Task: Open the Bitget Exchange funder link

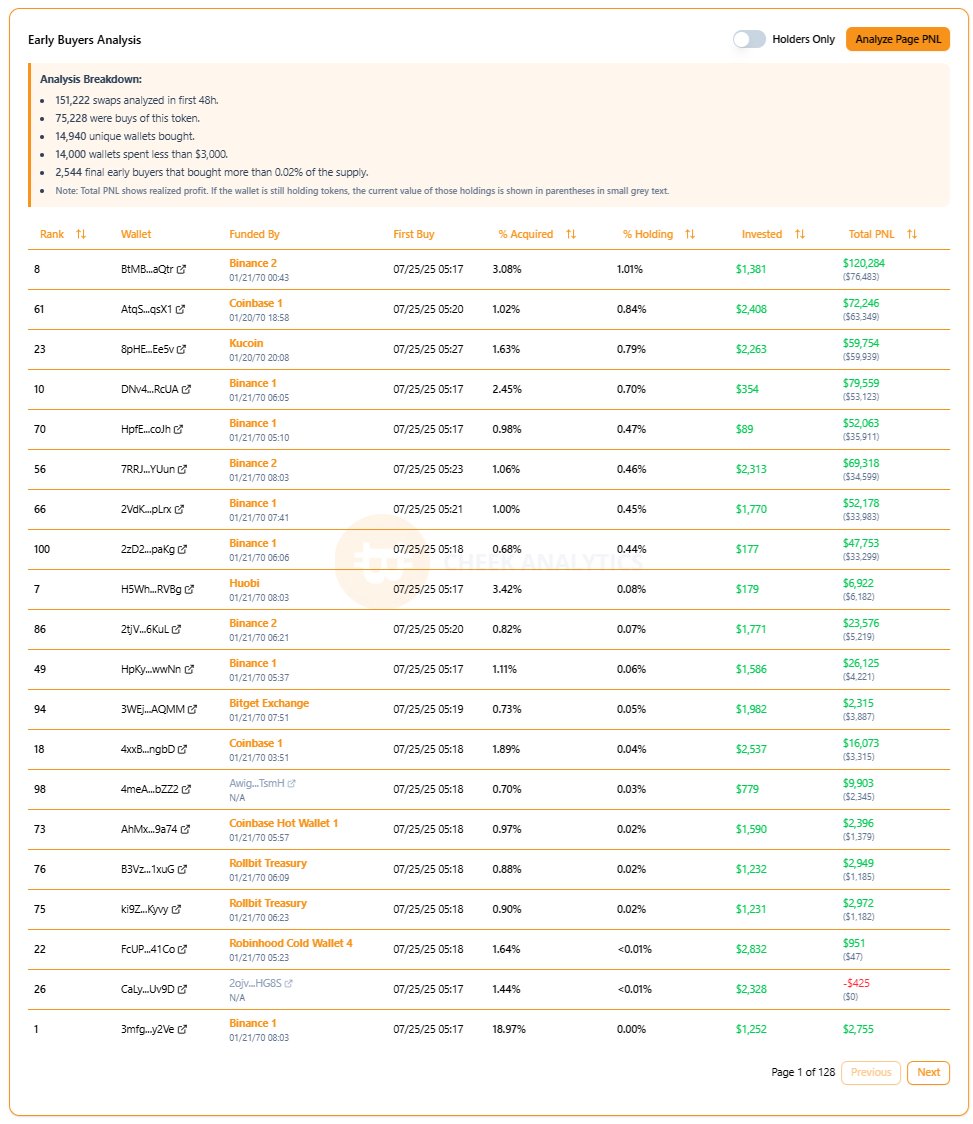Action: click(269, 703)
